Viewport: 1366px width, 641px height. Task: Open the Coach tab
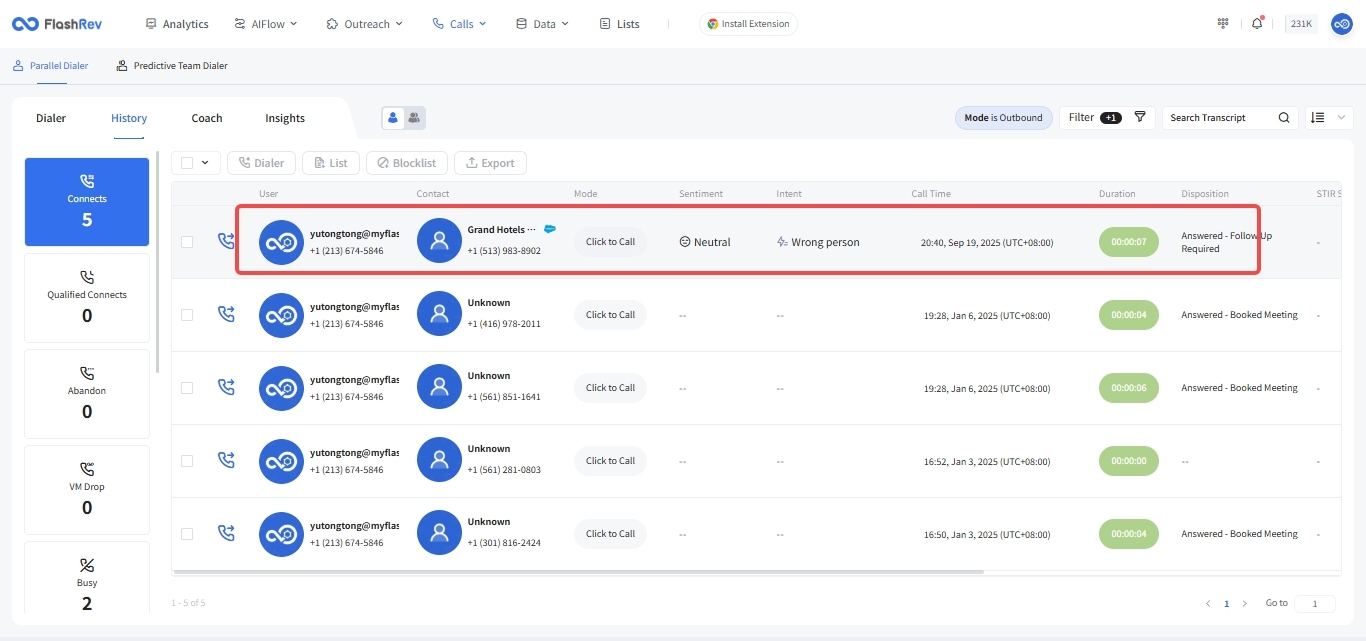click(207, 118)
